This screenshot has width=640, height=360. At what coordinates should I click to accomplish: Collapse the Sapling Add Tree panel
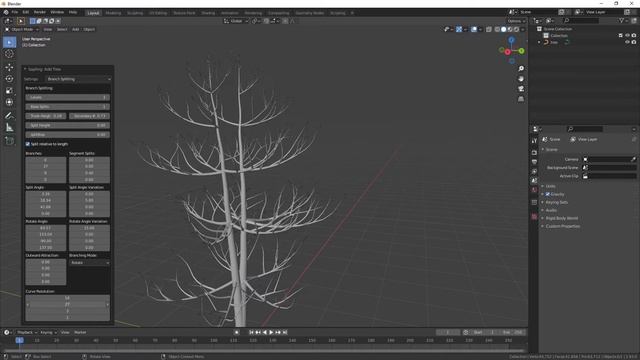click(x=25, y=69)
